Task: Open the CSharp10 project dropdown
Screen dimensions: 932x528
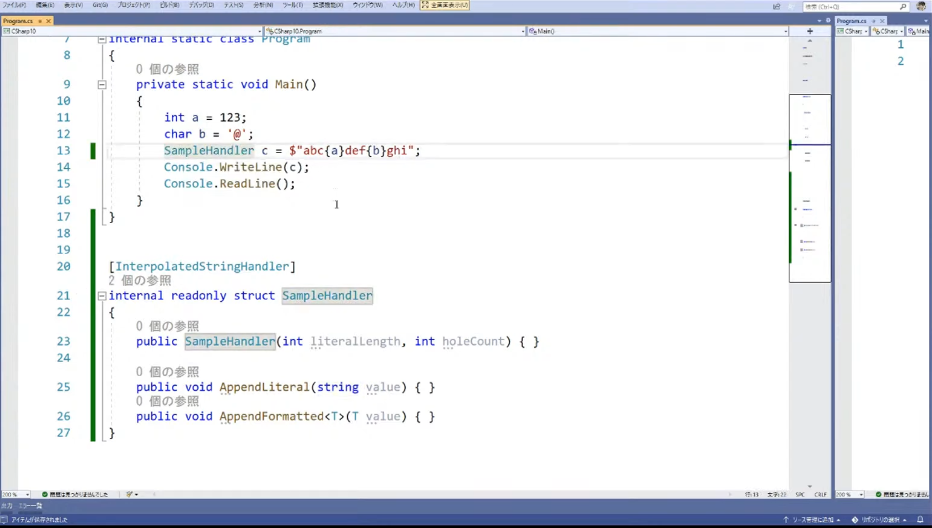Action: tap(132, 31)
